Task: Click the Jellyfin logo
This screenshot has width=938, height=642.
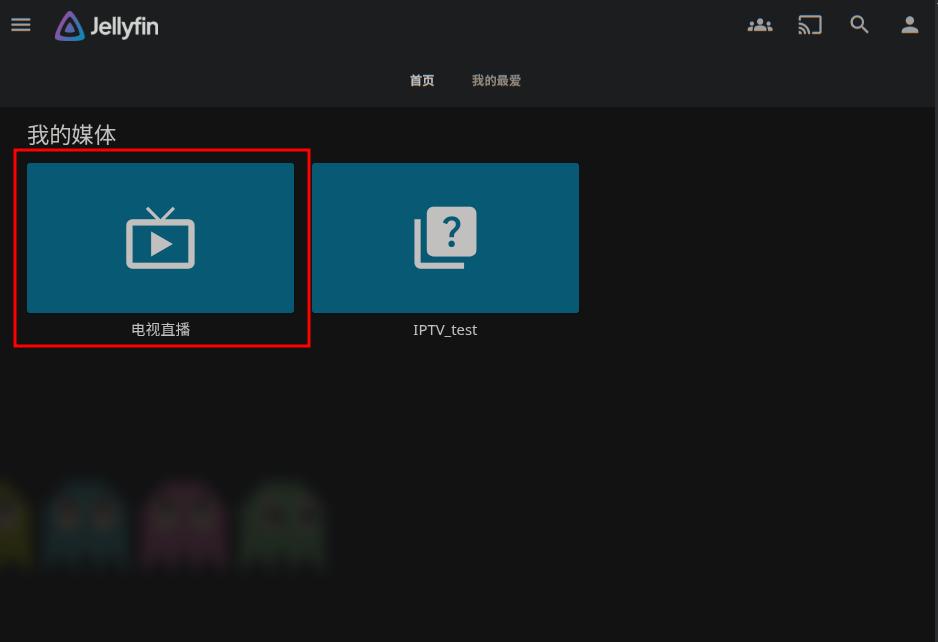Action: pos(106,26)
